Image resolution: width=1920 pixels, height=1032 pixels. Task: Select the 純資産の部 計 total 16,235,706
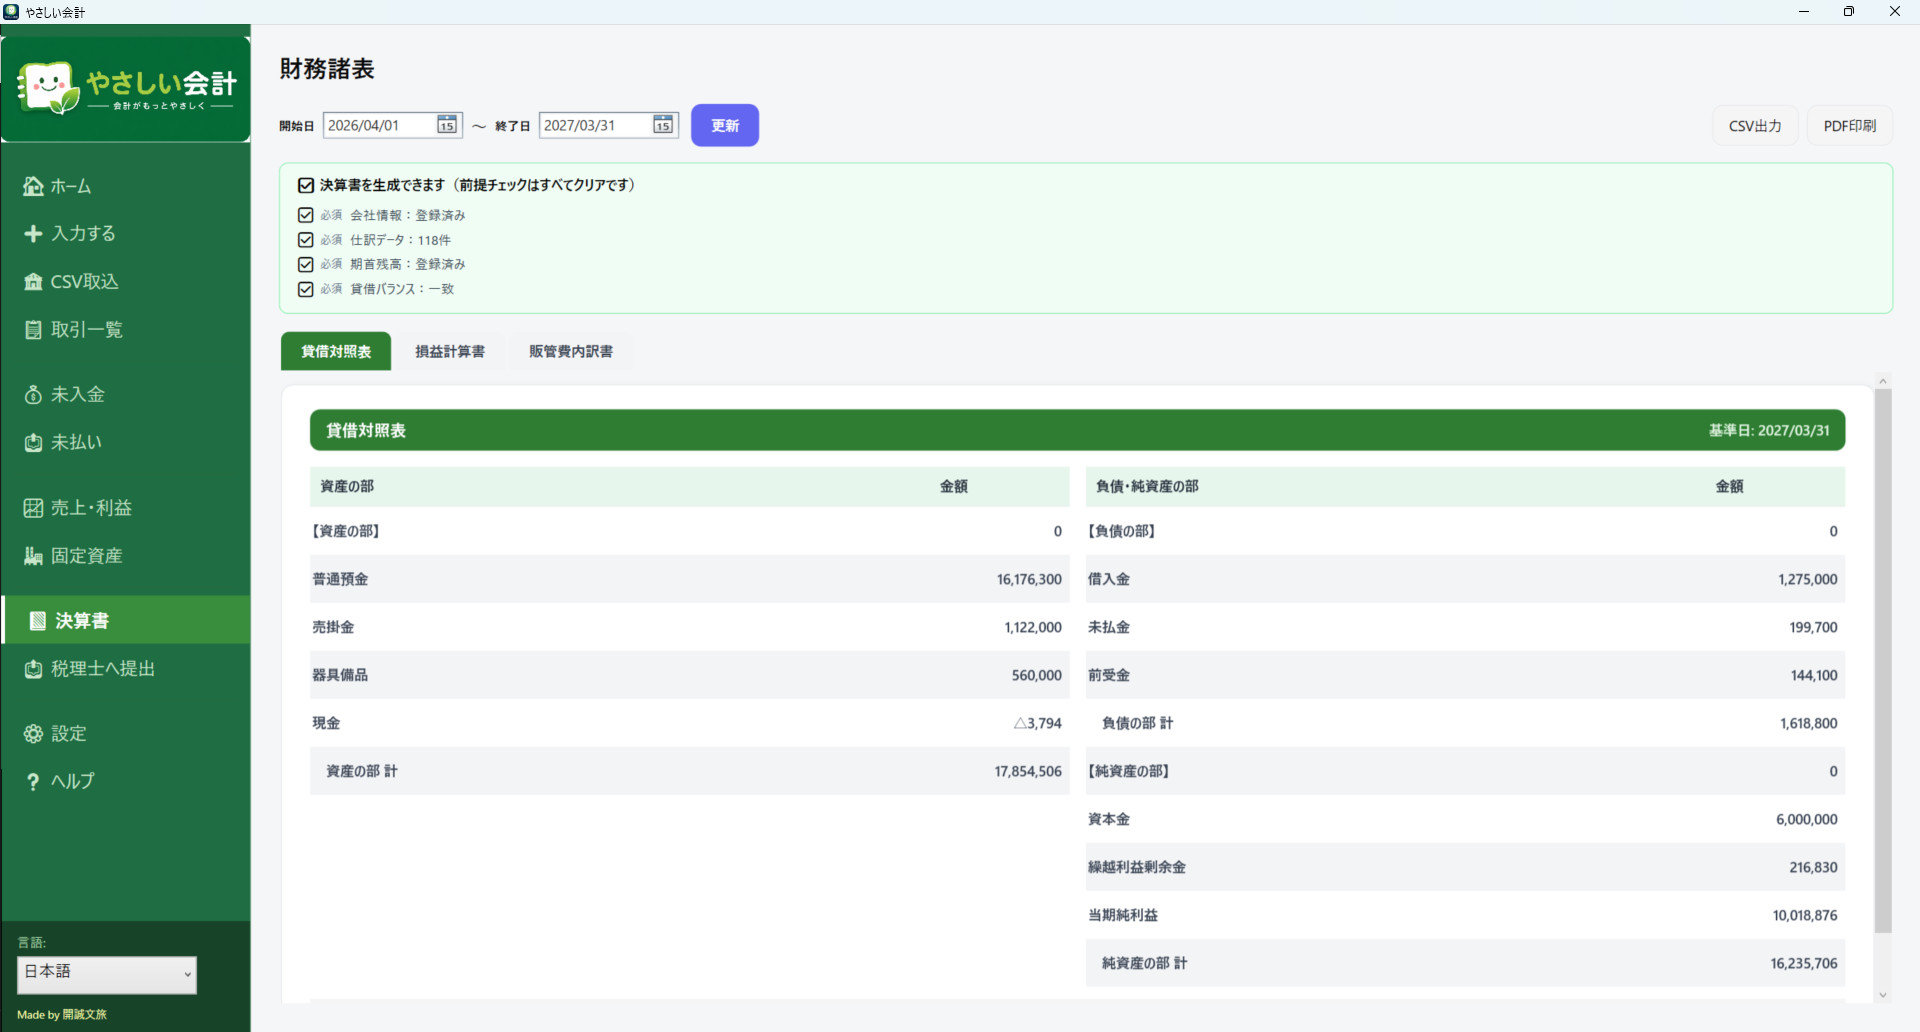coord(1803,964)
